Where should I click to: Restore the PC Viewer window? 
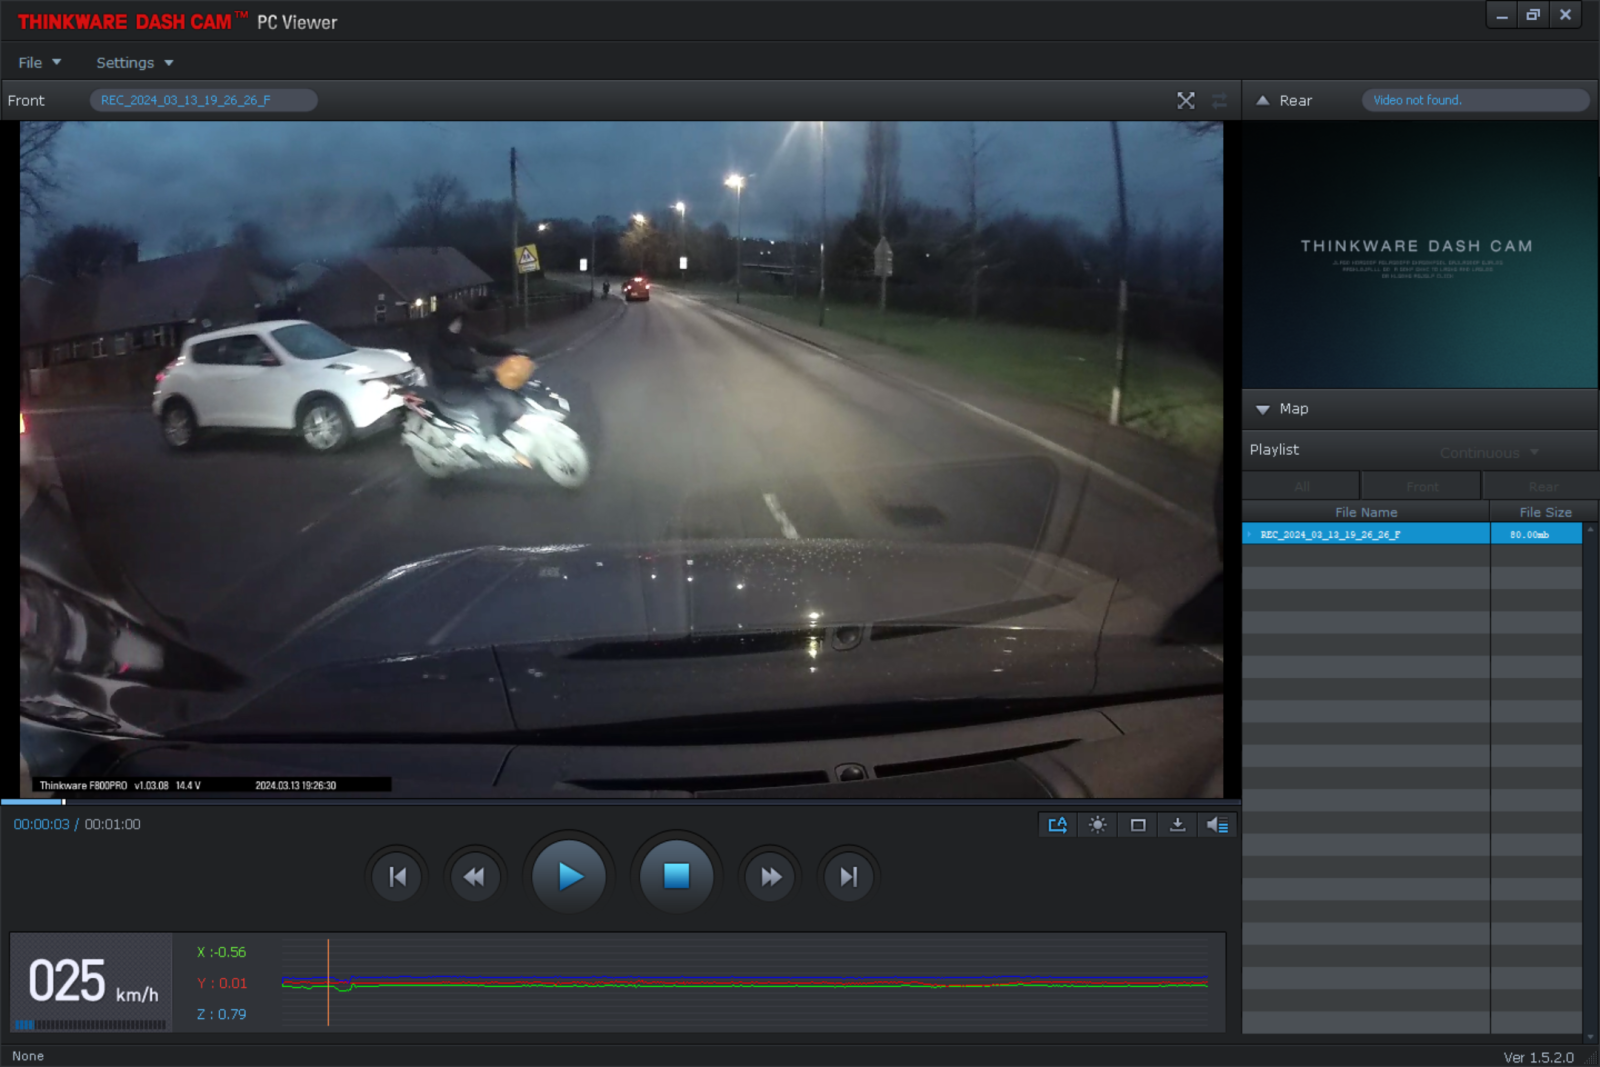(1533, 15)
